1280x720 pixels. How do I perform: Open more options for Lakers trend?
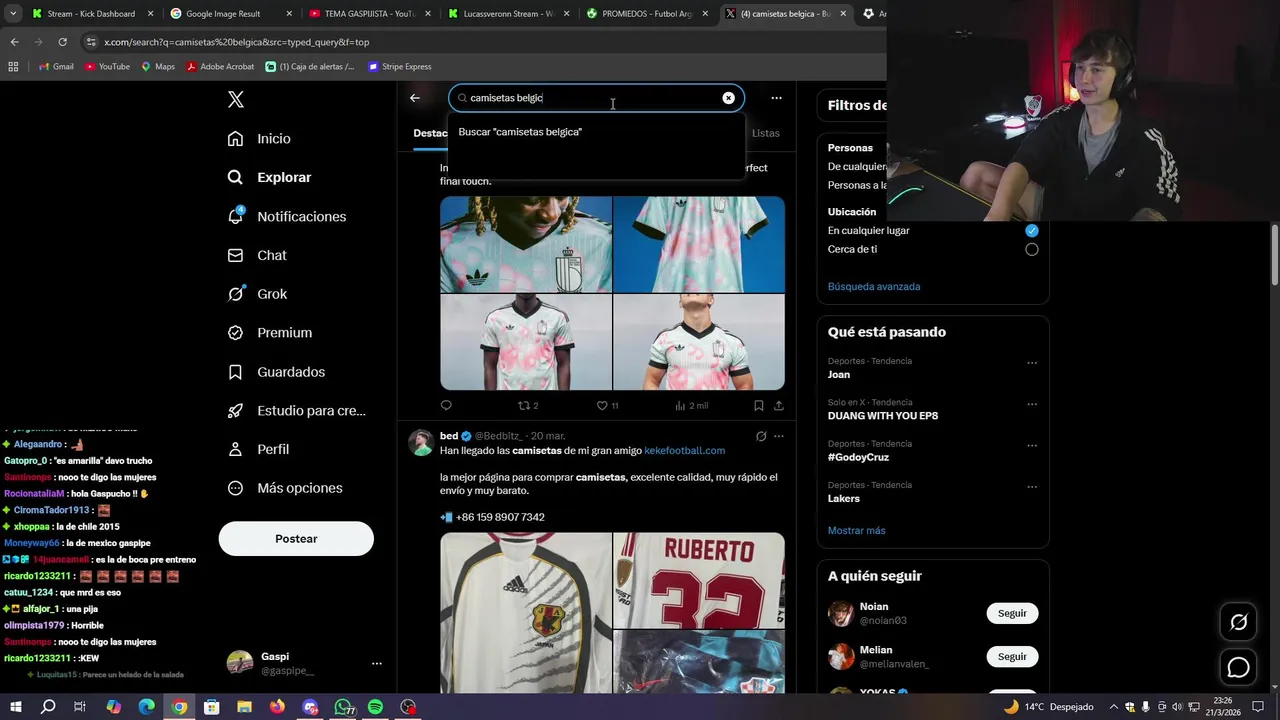click(1032, 487)
